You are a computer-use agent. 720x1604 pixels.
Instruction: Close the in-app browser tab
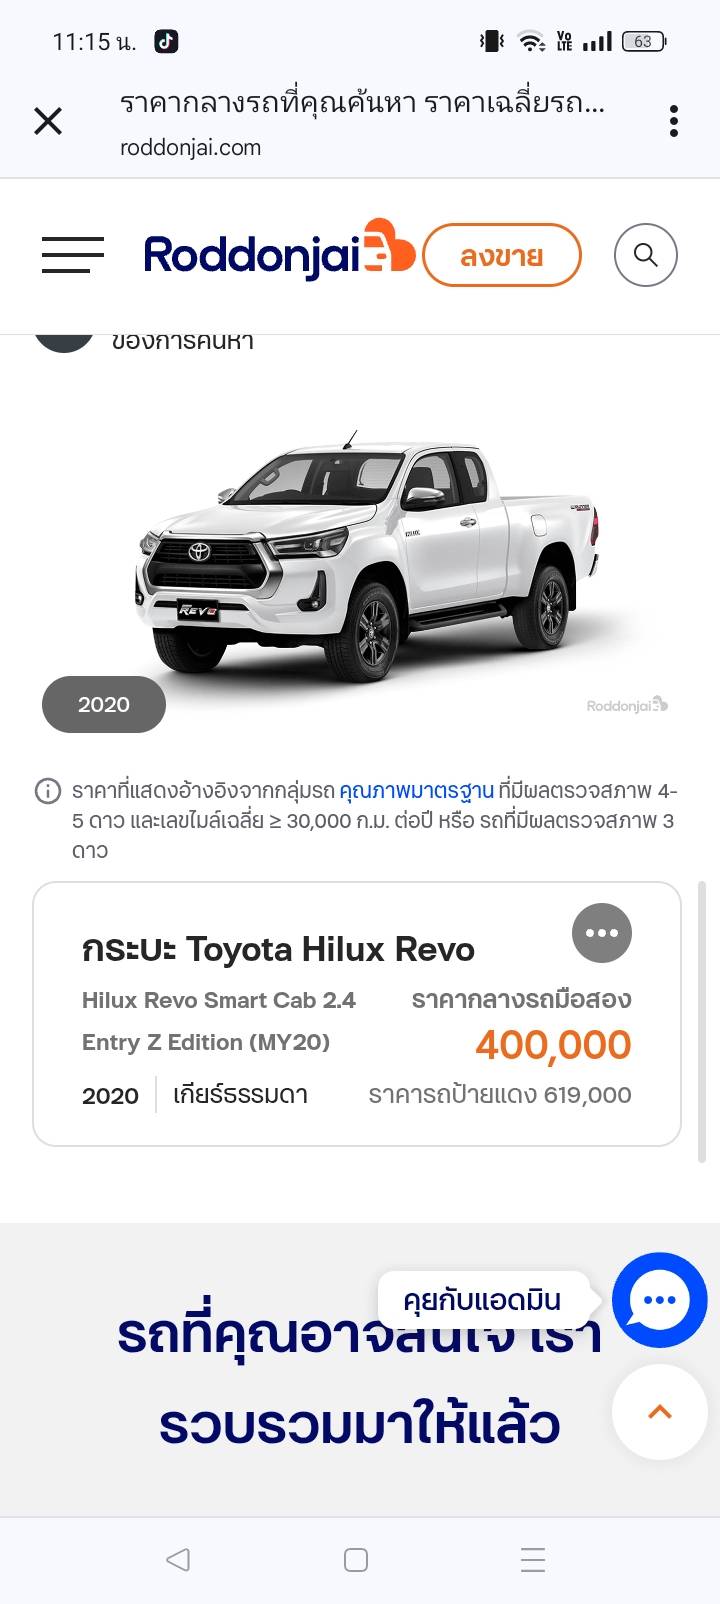point(48,121)
